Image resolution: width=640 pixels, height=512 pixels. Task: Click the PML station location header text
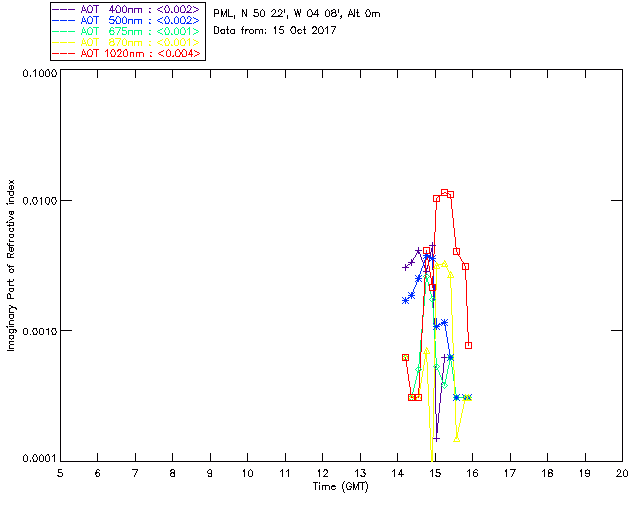pyautogui.click(x=297, y=14)
